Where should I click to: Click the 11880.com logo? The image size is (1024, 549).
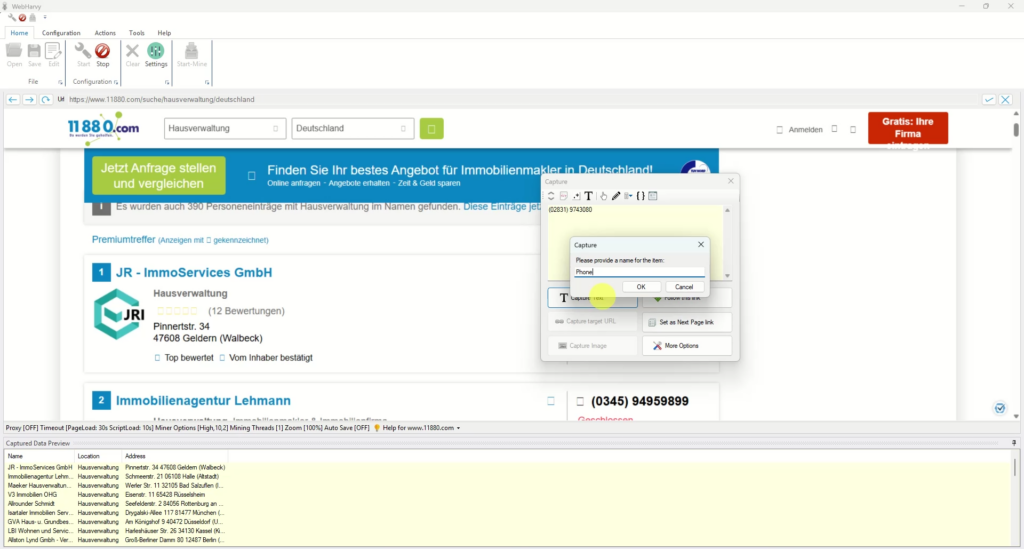click(103, 127)
